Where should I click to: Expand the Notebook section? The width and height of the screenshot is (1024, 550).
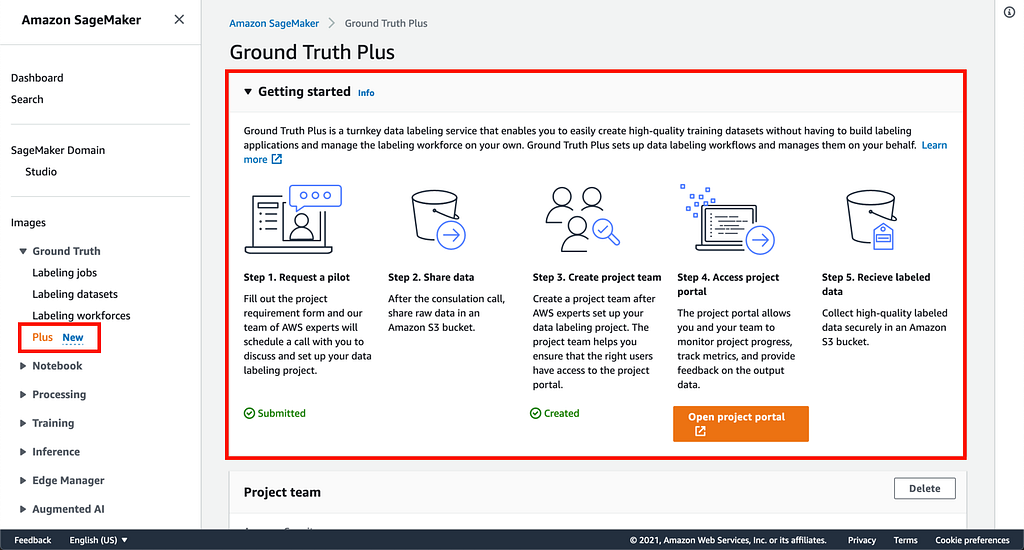tap(23, 366)
